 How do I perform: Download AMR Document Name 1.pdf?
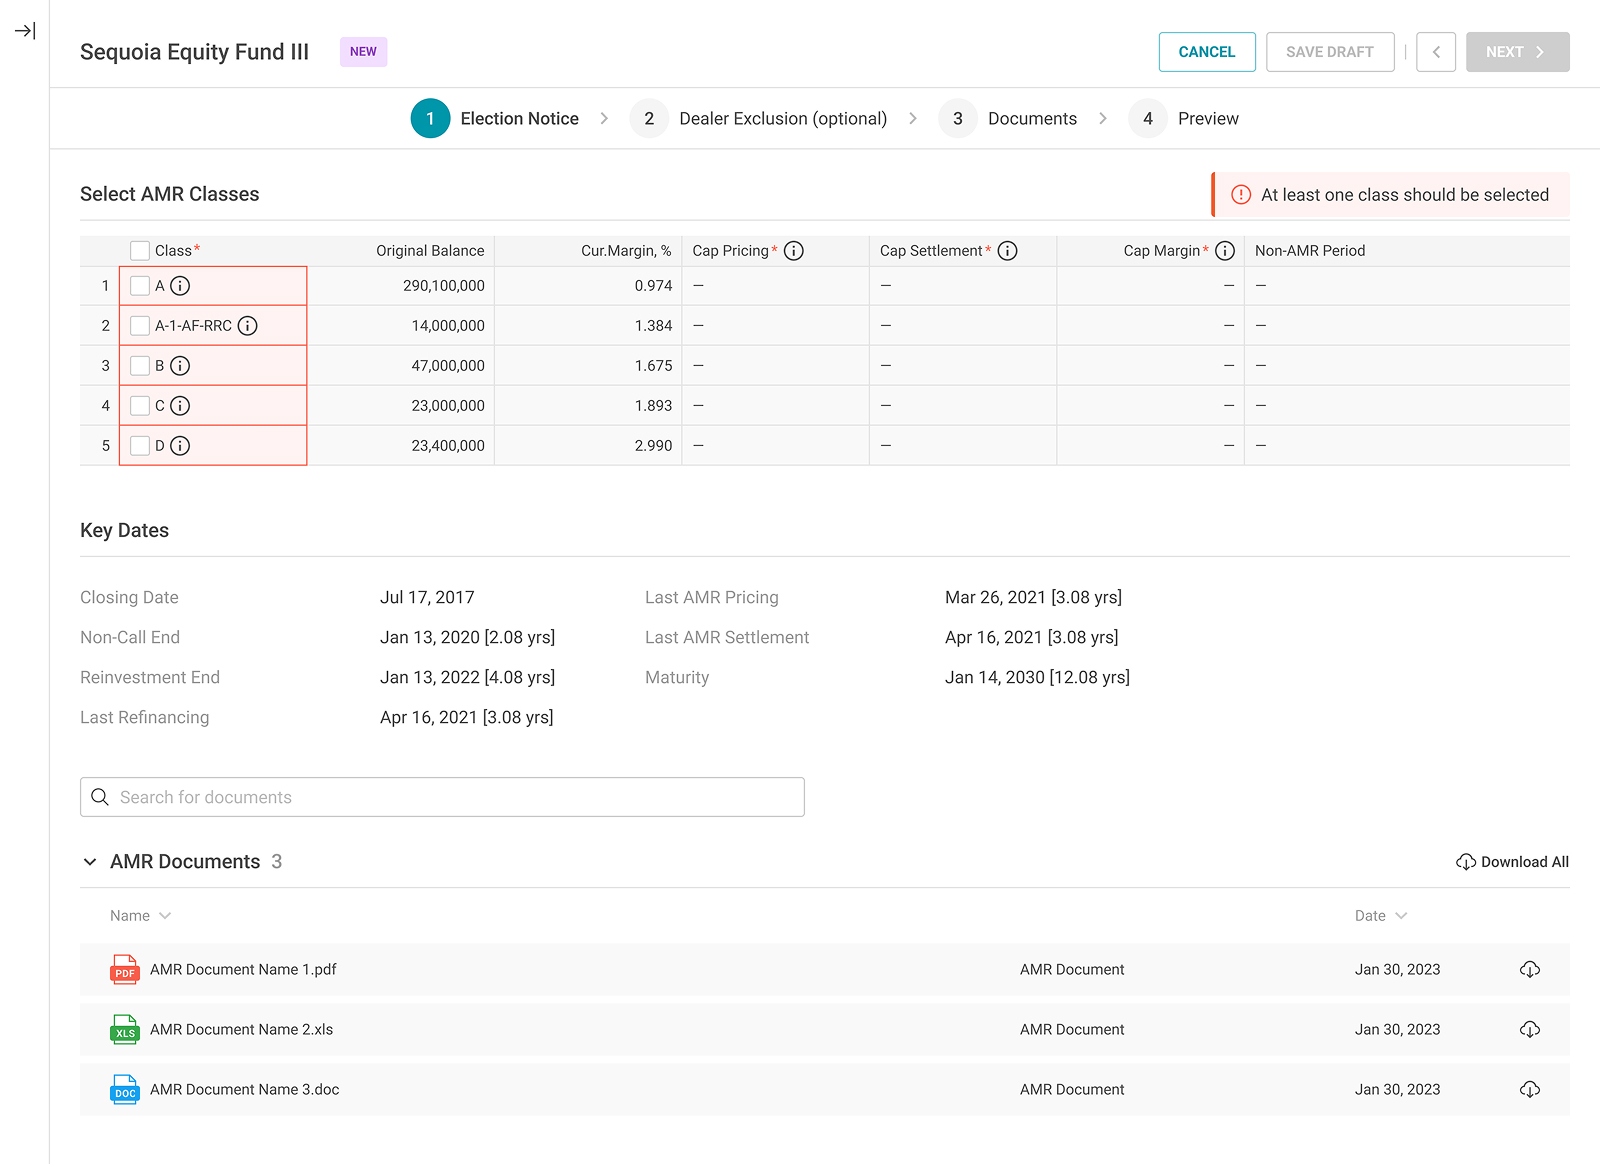1530,969
